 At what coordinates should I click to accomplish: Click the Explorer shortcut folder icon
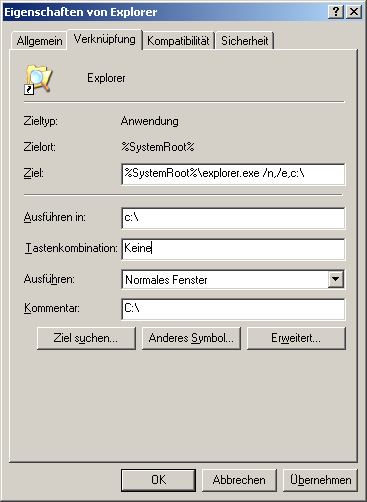coord(39,79)
